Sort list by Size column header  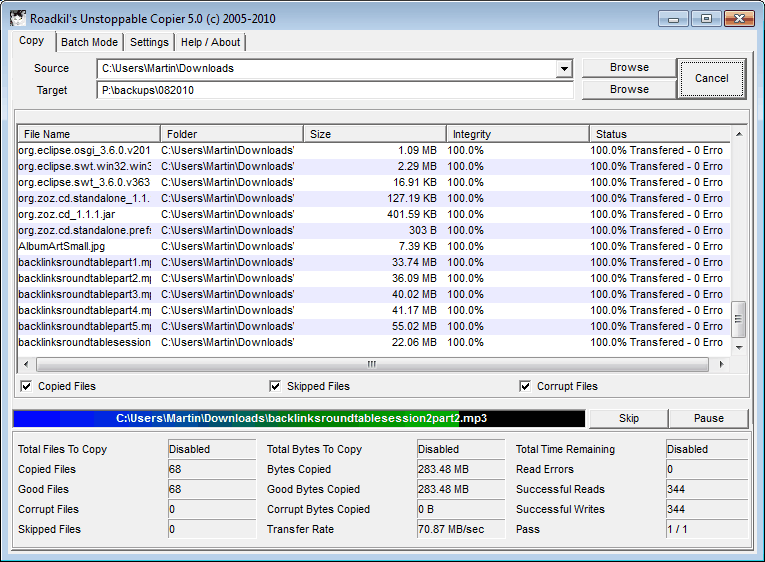375,134
